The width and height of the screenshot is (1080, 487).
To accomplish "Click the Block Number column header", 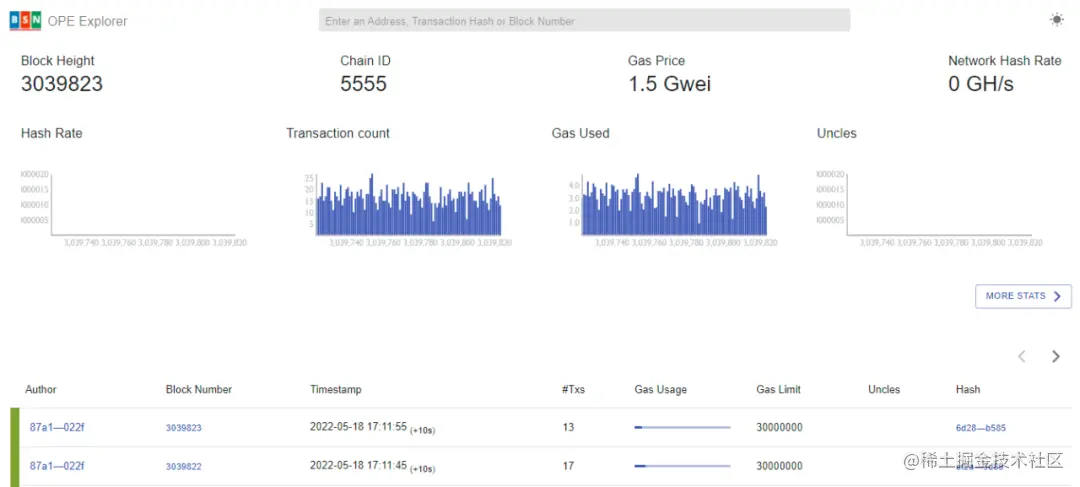I will coord(199,390).
